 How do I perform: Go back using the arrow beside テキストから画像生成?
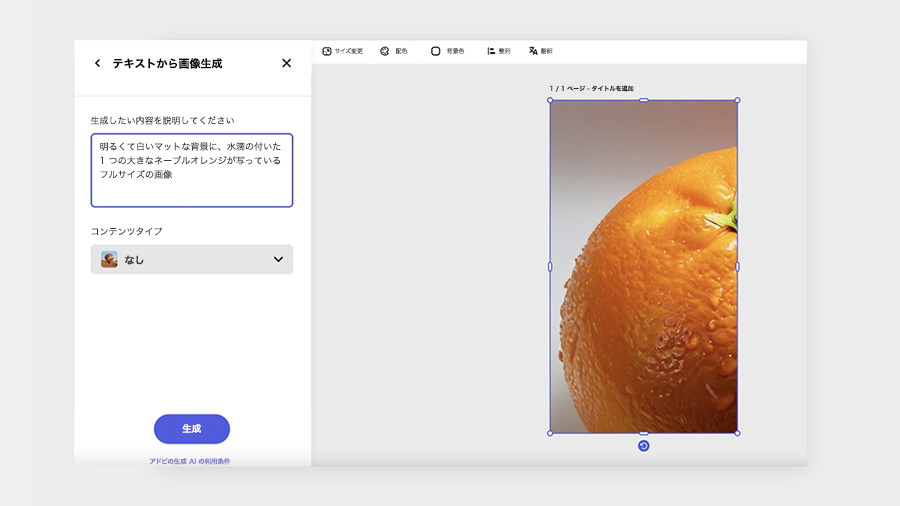(x=97, y=63)
